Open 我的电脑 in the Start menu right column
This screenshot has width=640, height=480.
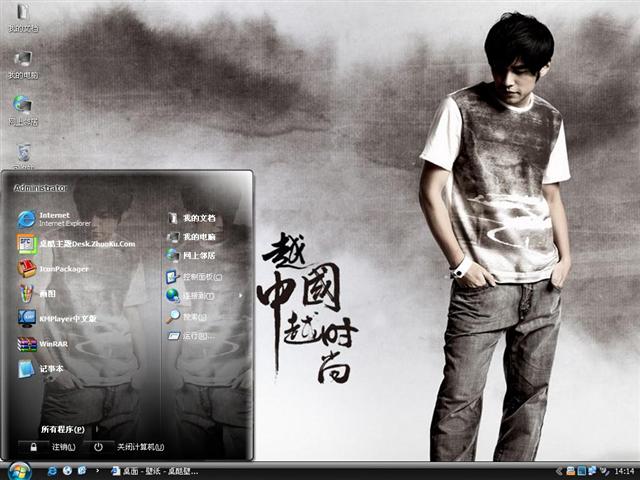coord(191,237)
